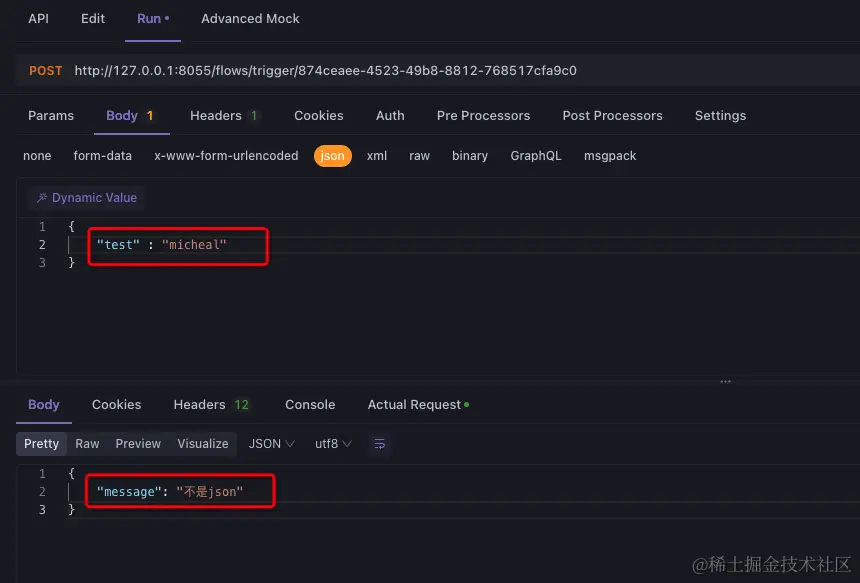
Task: Open the request Headers tab
Action: 223,116
